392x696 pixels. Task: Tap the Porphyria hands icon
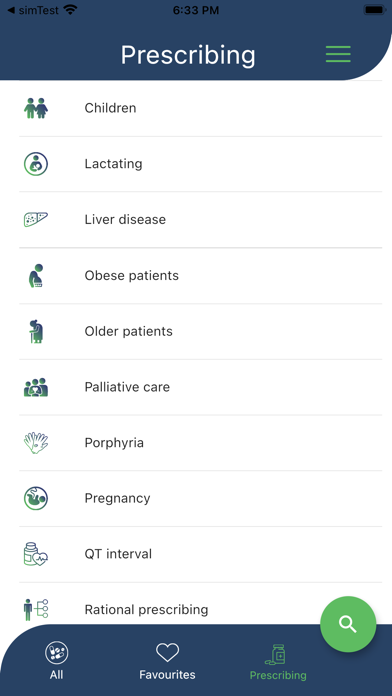36,443
